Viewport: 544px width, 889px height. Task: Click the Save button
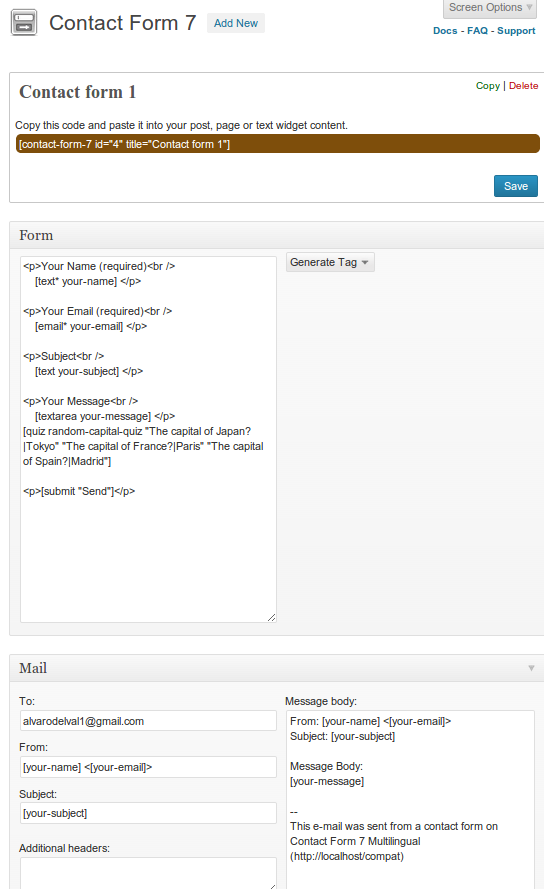516,186
